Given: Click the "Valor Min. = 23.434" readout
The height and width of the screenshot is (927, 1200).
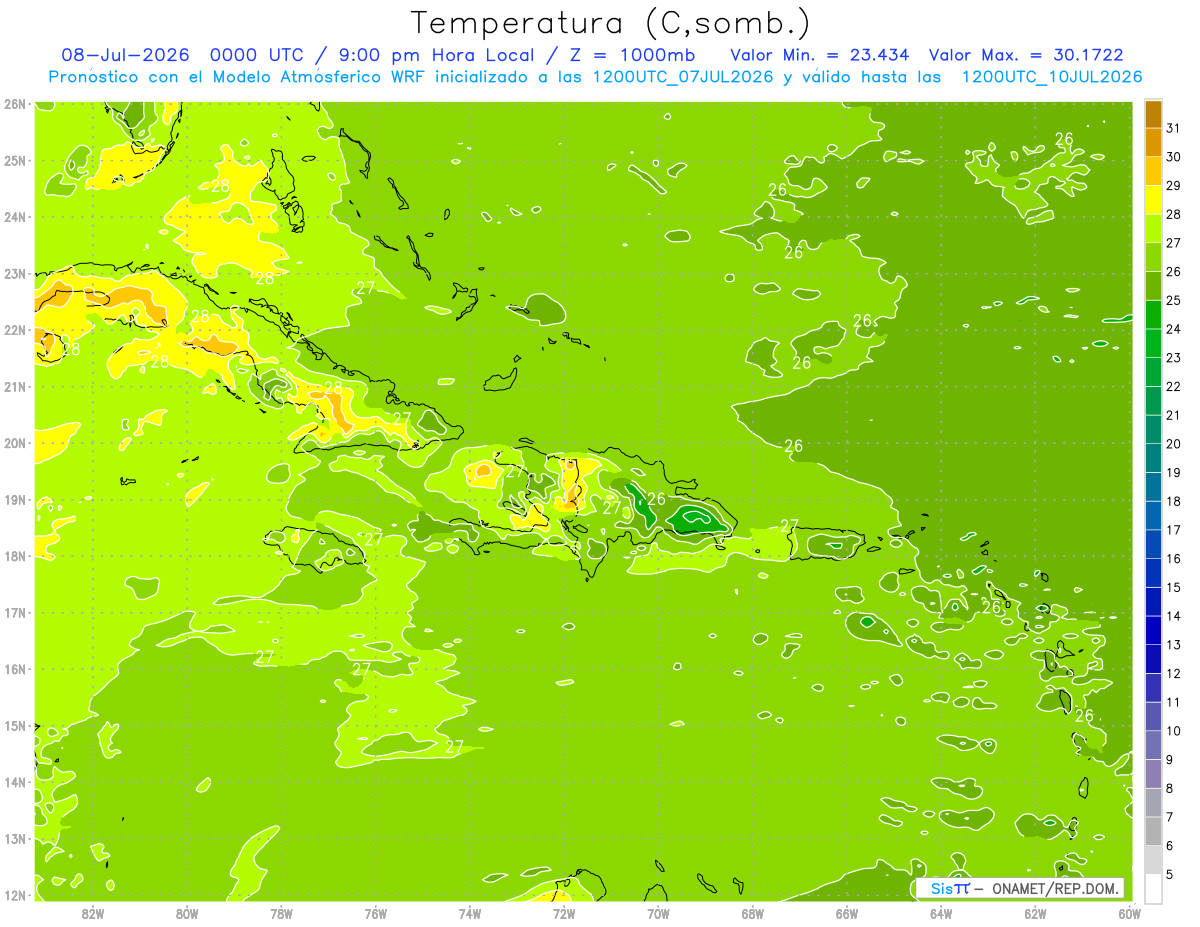Looking at the screenshot, I should pos(820,55).
